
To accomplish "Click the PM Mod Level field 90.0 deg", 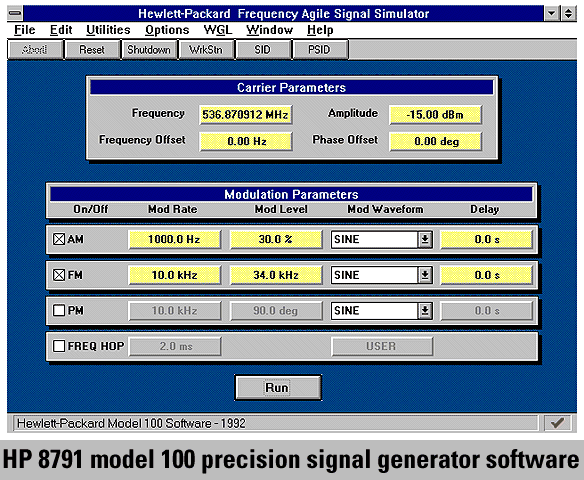I will click(276, 311).
